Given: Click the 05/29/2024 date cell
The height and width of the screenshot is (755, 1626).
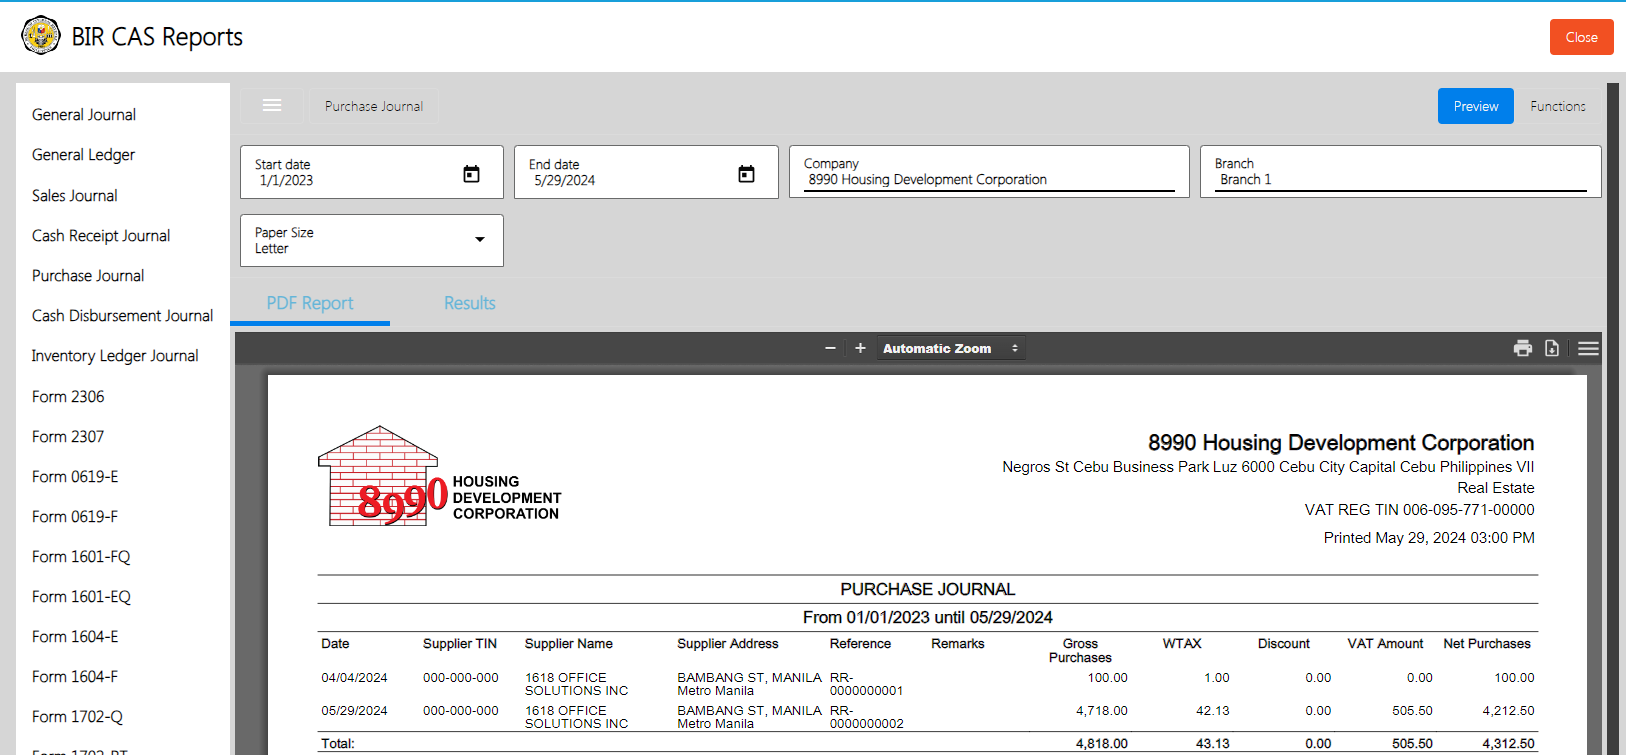Looking at the screenshot, I should click(x=354, y=711).
